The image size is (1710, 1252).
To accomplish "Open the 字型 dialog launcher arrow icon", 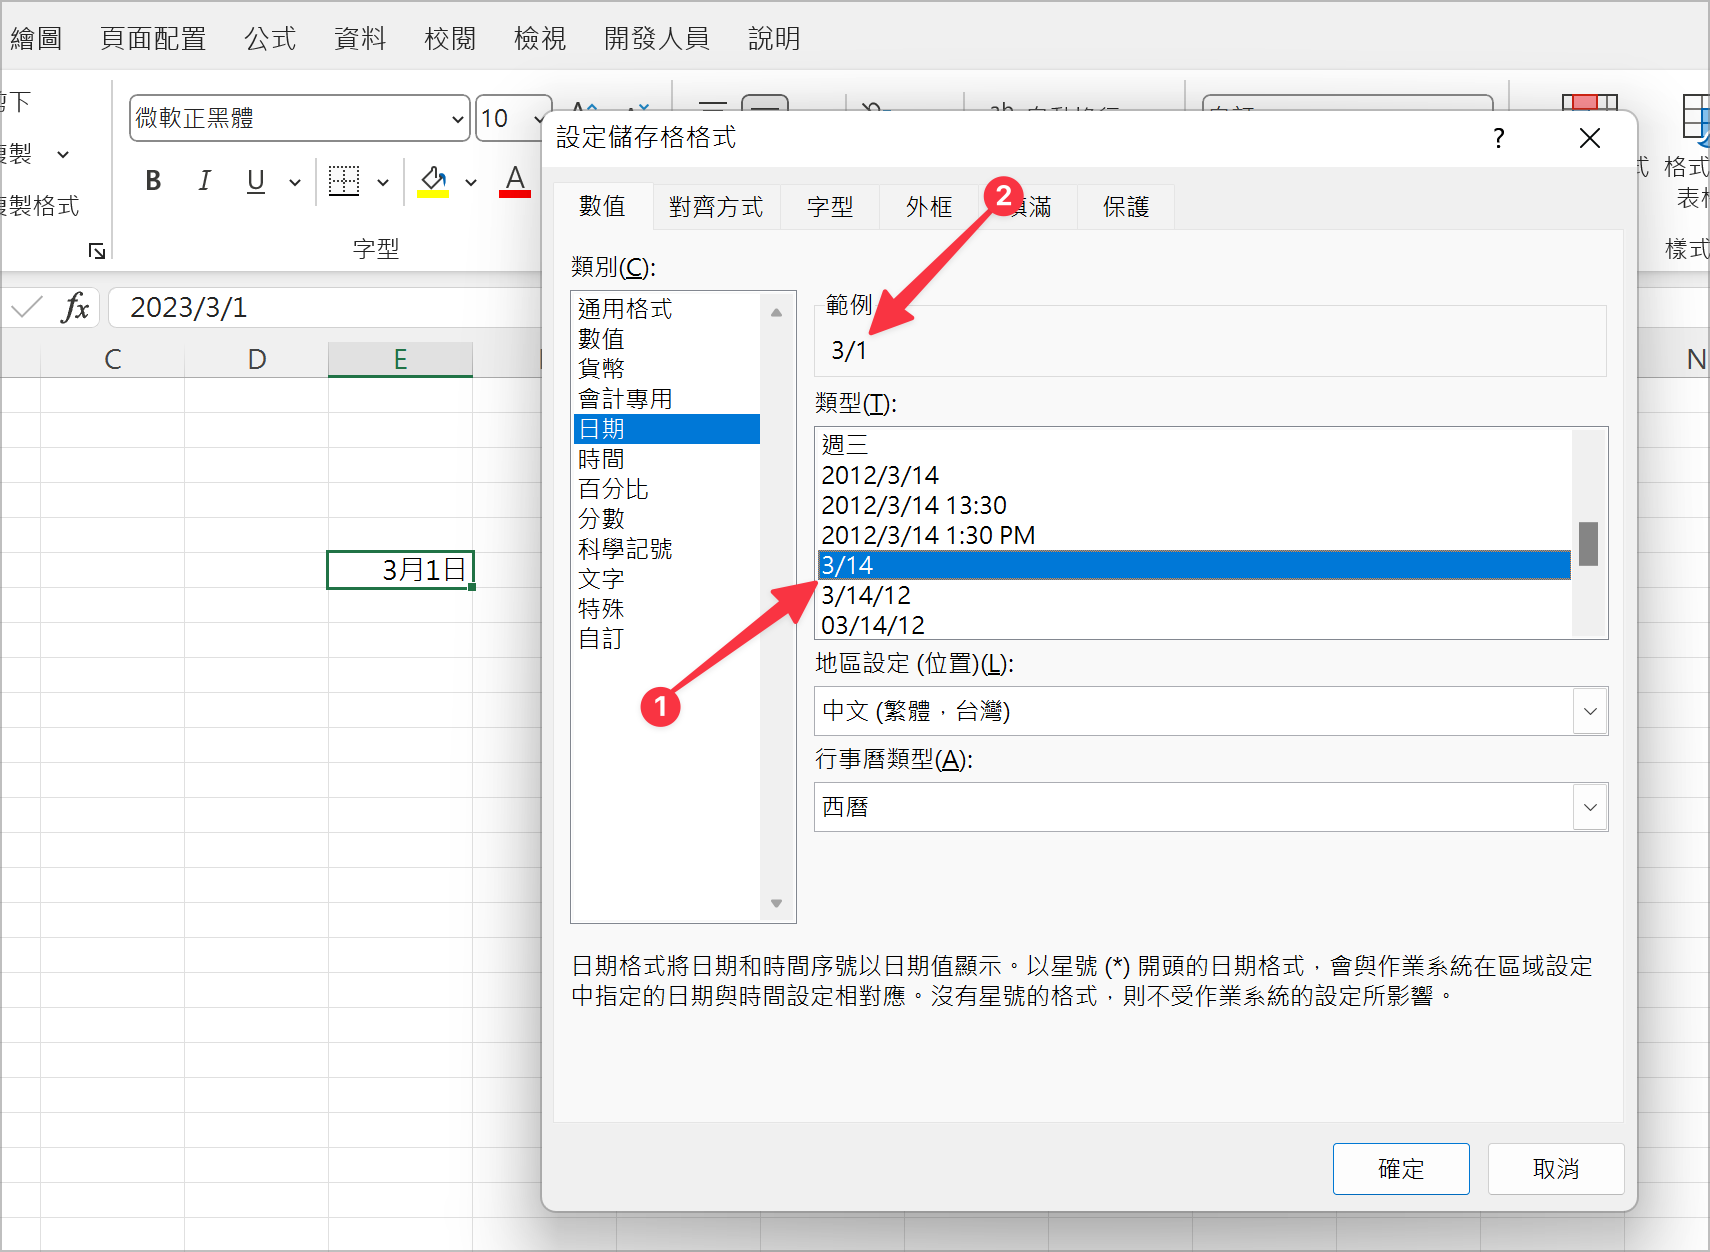I will (96, 251).
